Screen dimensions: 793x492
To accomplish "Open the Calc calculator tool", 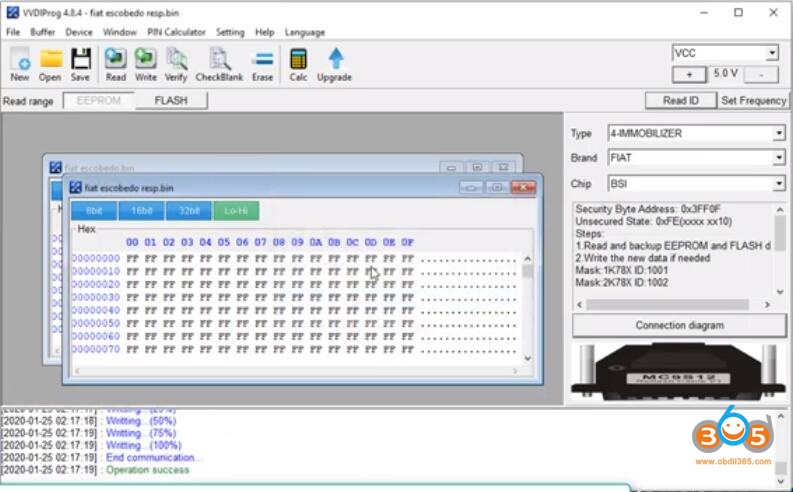I will pyautogui.click(x=298, y=63).
